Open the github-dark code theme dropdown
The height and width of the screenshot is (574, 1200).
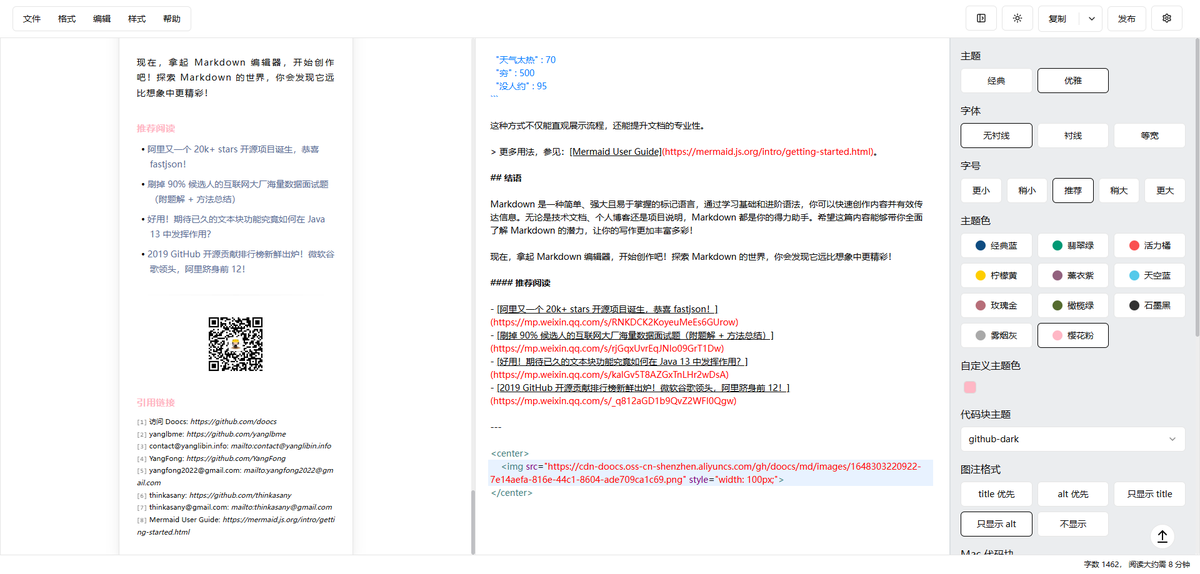click(1073, 439)
